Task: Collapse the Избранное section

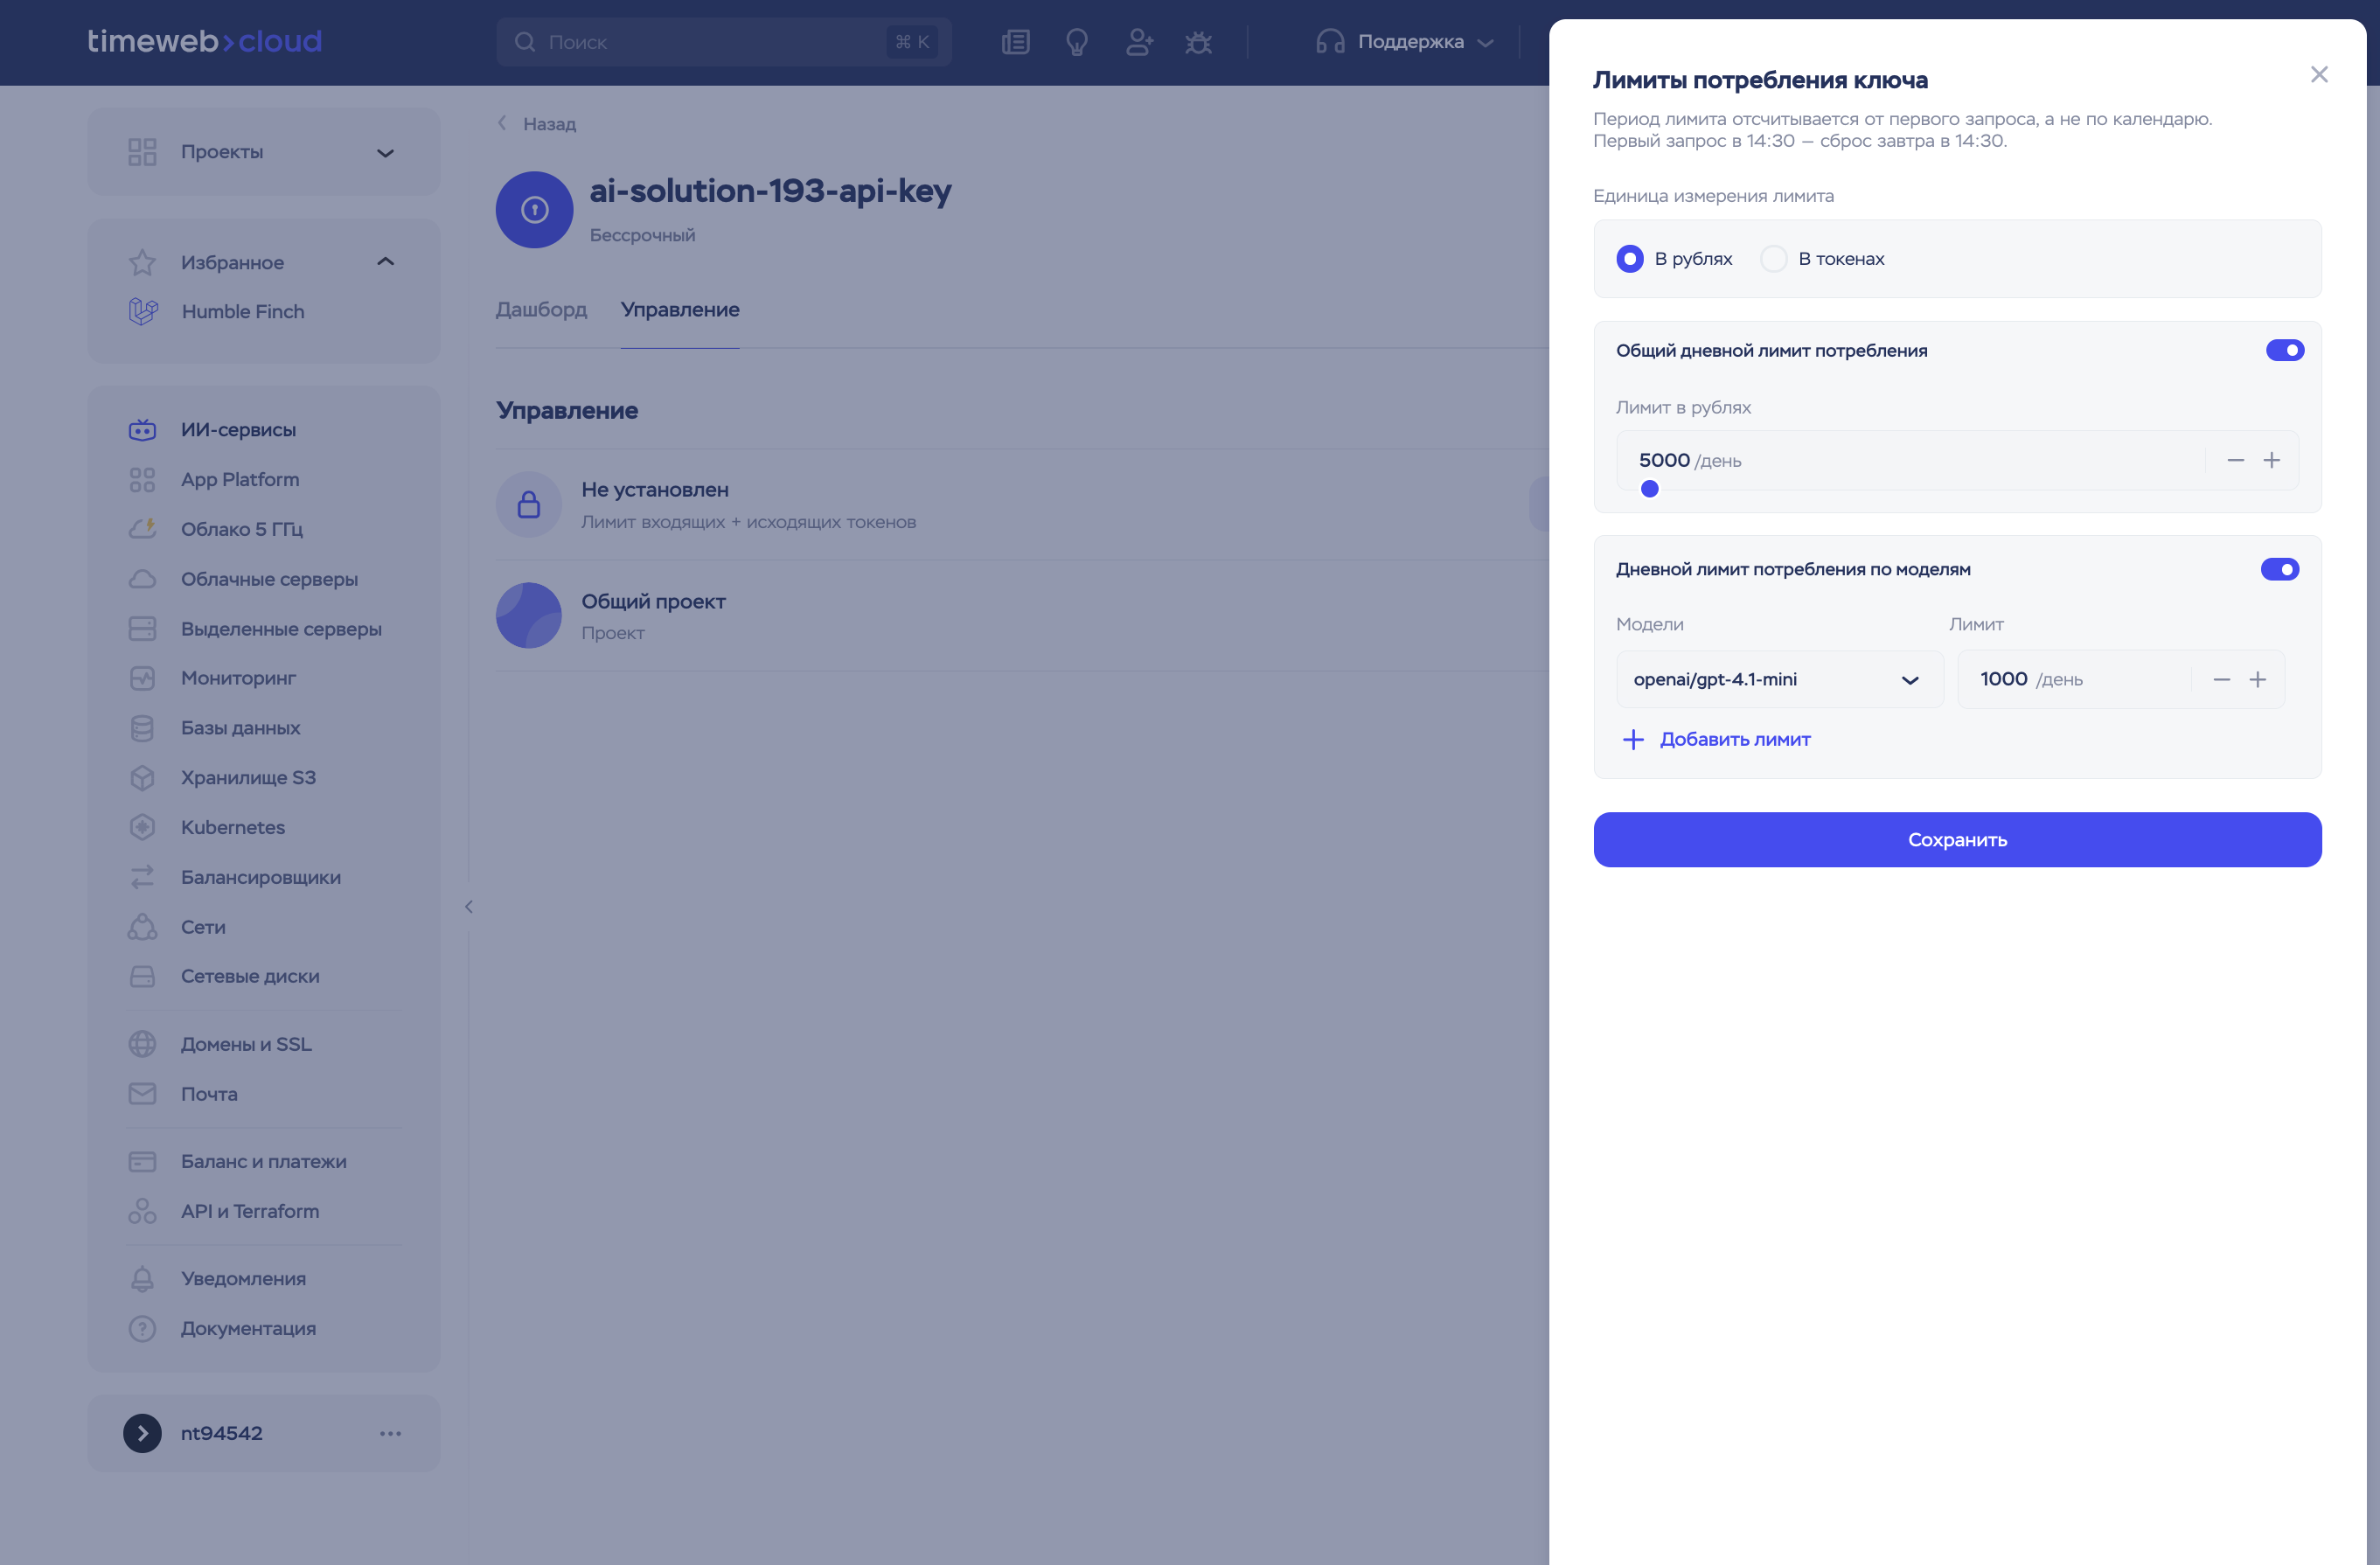Action: [385, 262]
